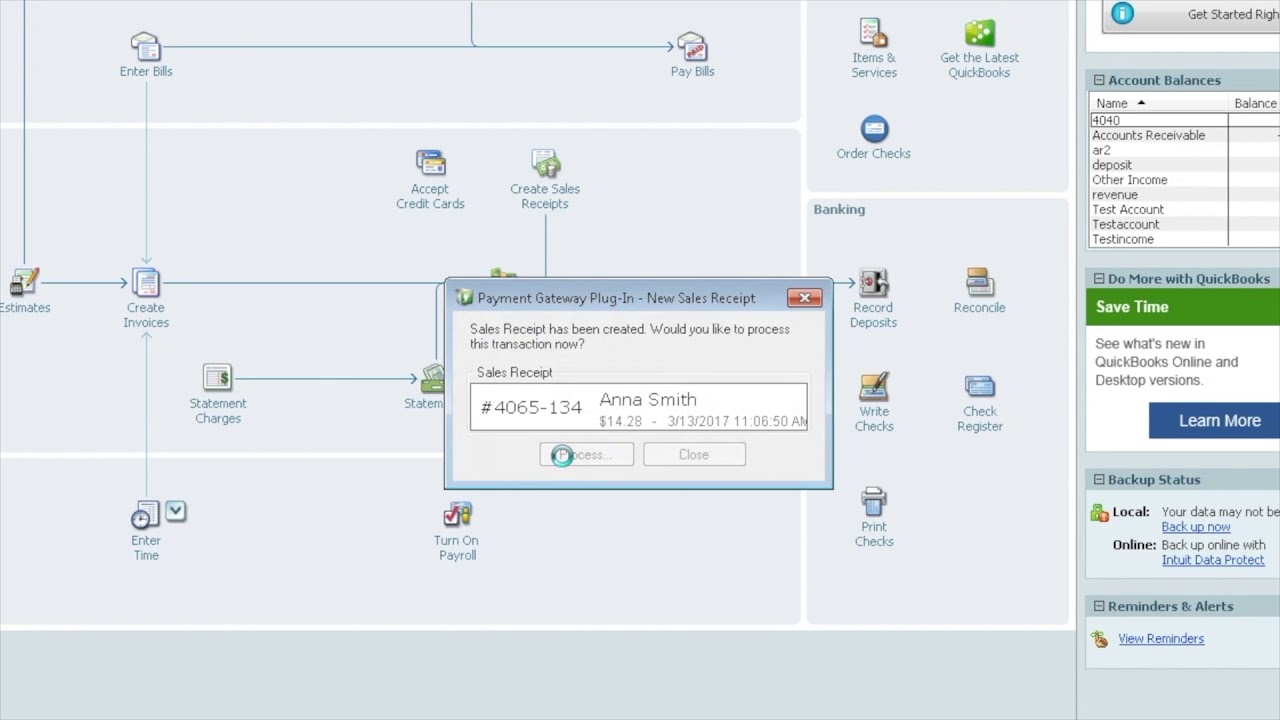Open the Estimates icon

(x=24, y=282)
